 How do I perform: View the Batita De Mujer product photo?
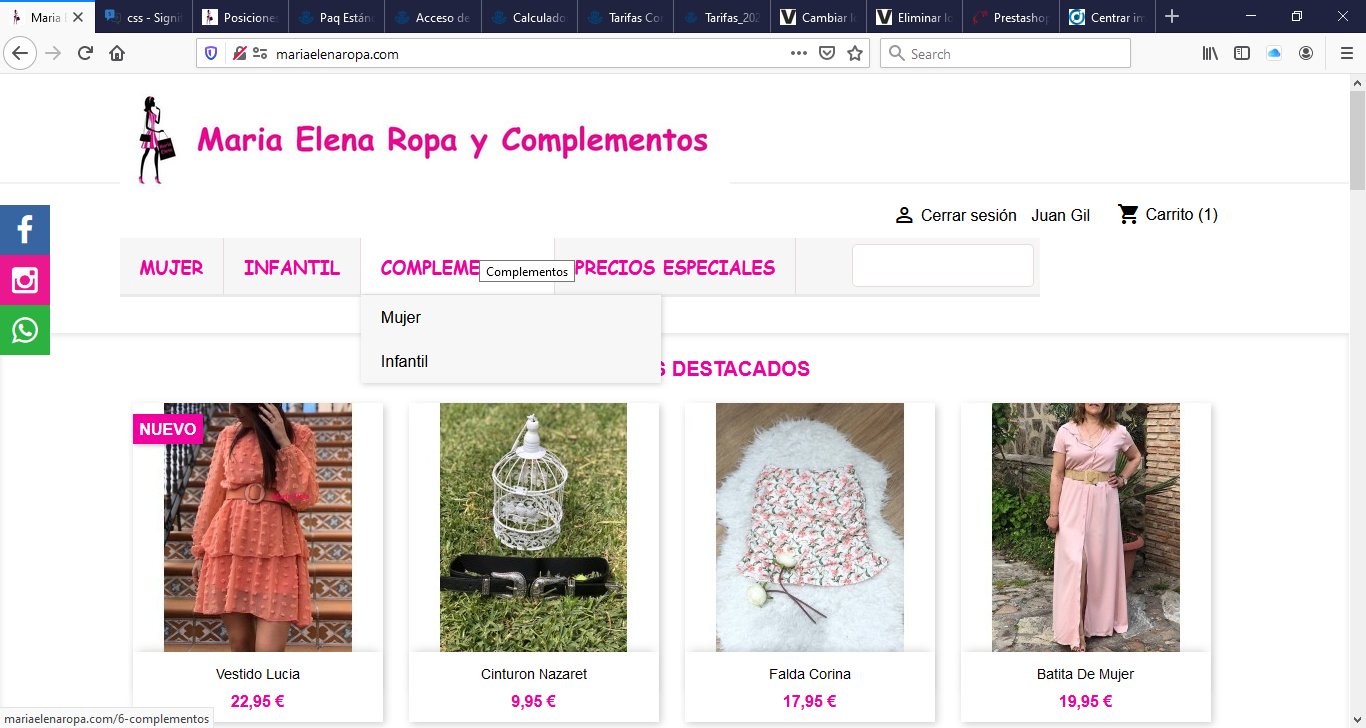1086,527
